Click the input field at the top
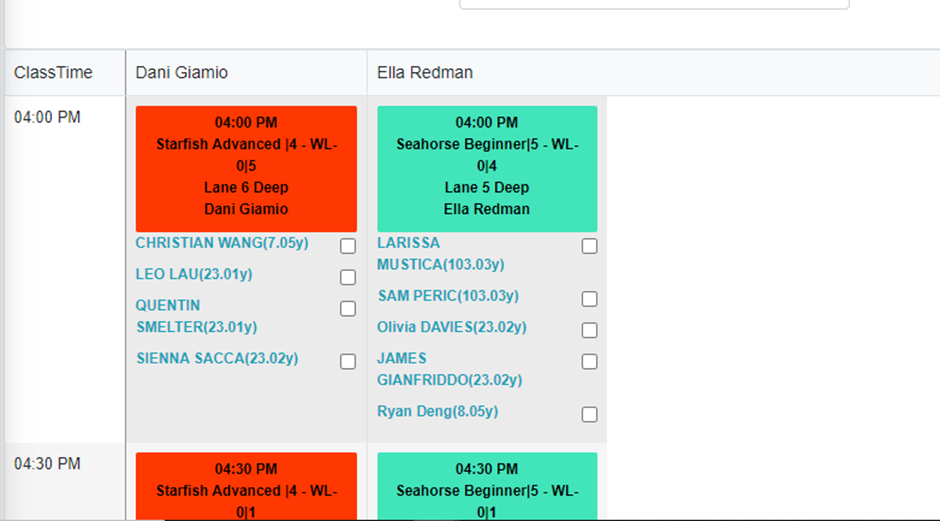 click(654, 4)
